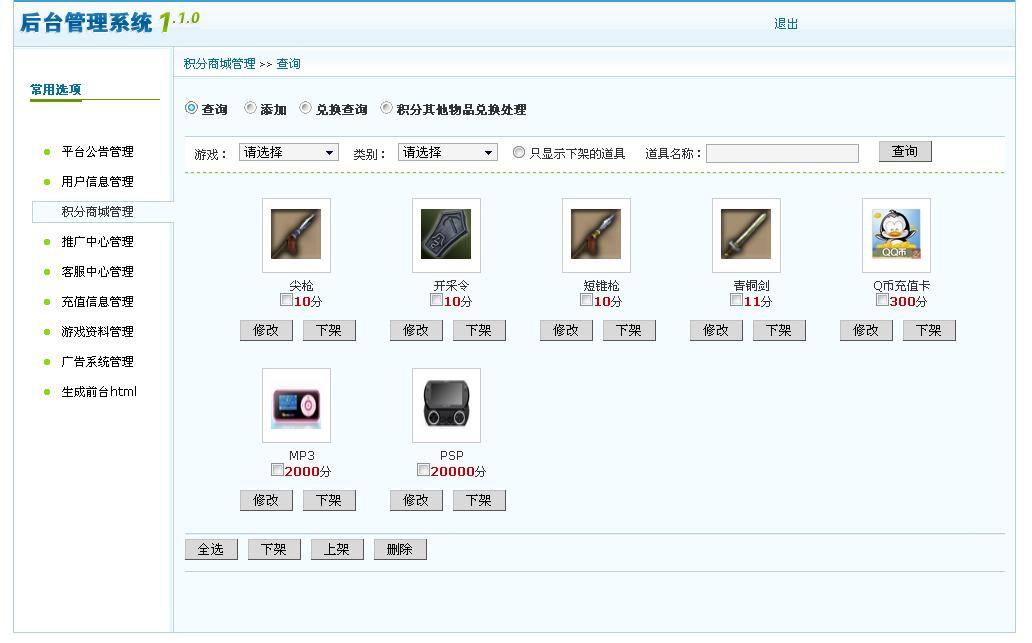Select the 添加 radio button

[248, 110]
